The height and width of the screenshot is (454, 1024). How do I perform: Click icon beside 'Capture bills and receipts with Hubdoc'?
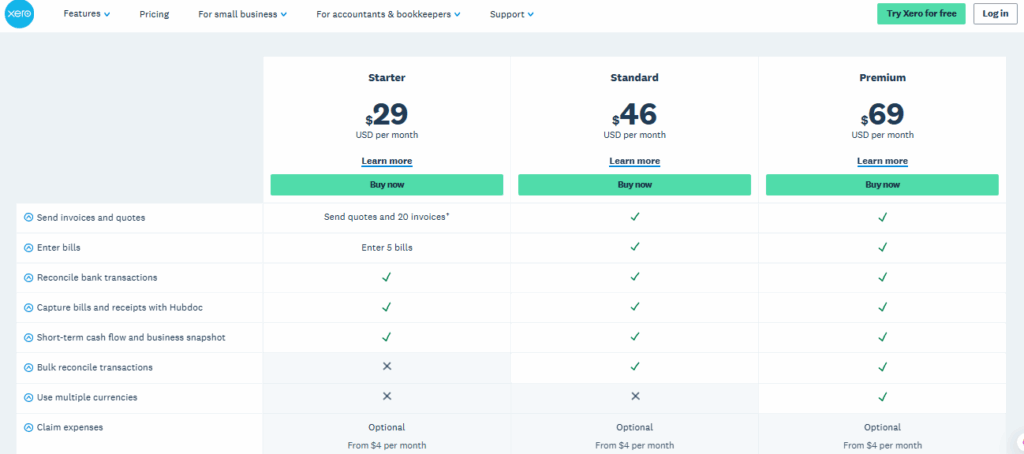point(28,307)
